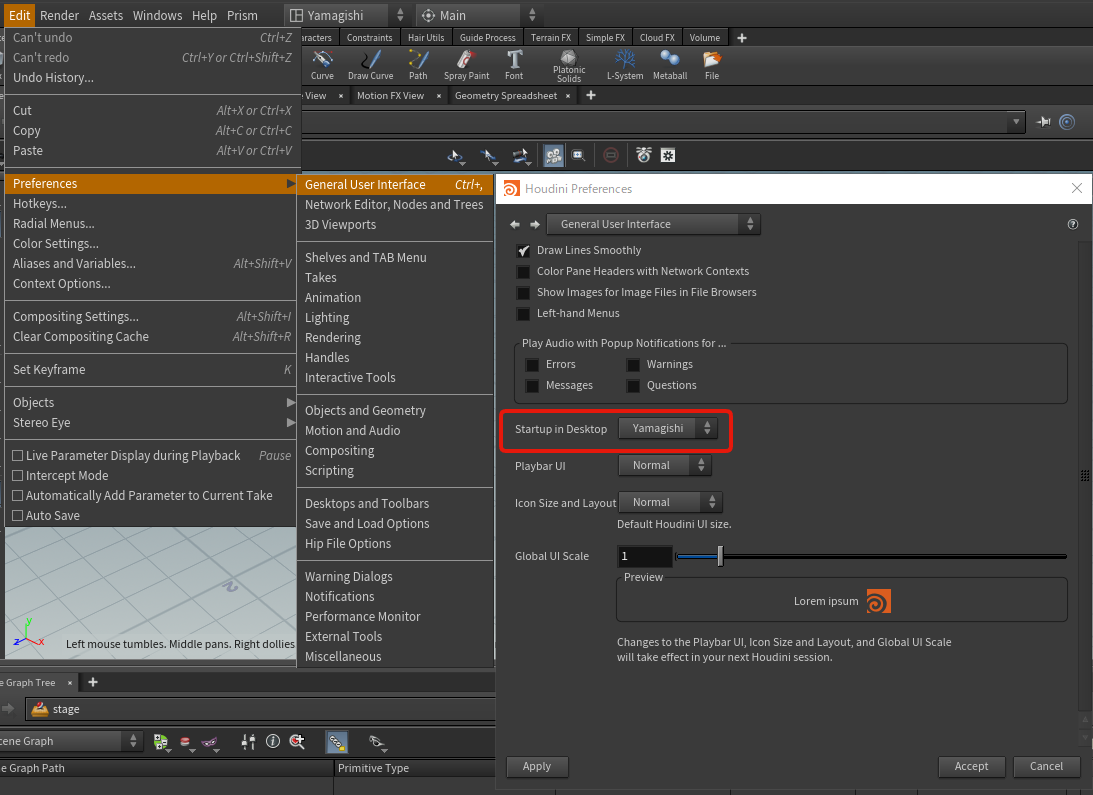Check the Questions audio notification box
This screenshot has width=1093, height=795.
click(x=633, y=385)
